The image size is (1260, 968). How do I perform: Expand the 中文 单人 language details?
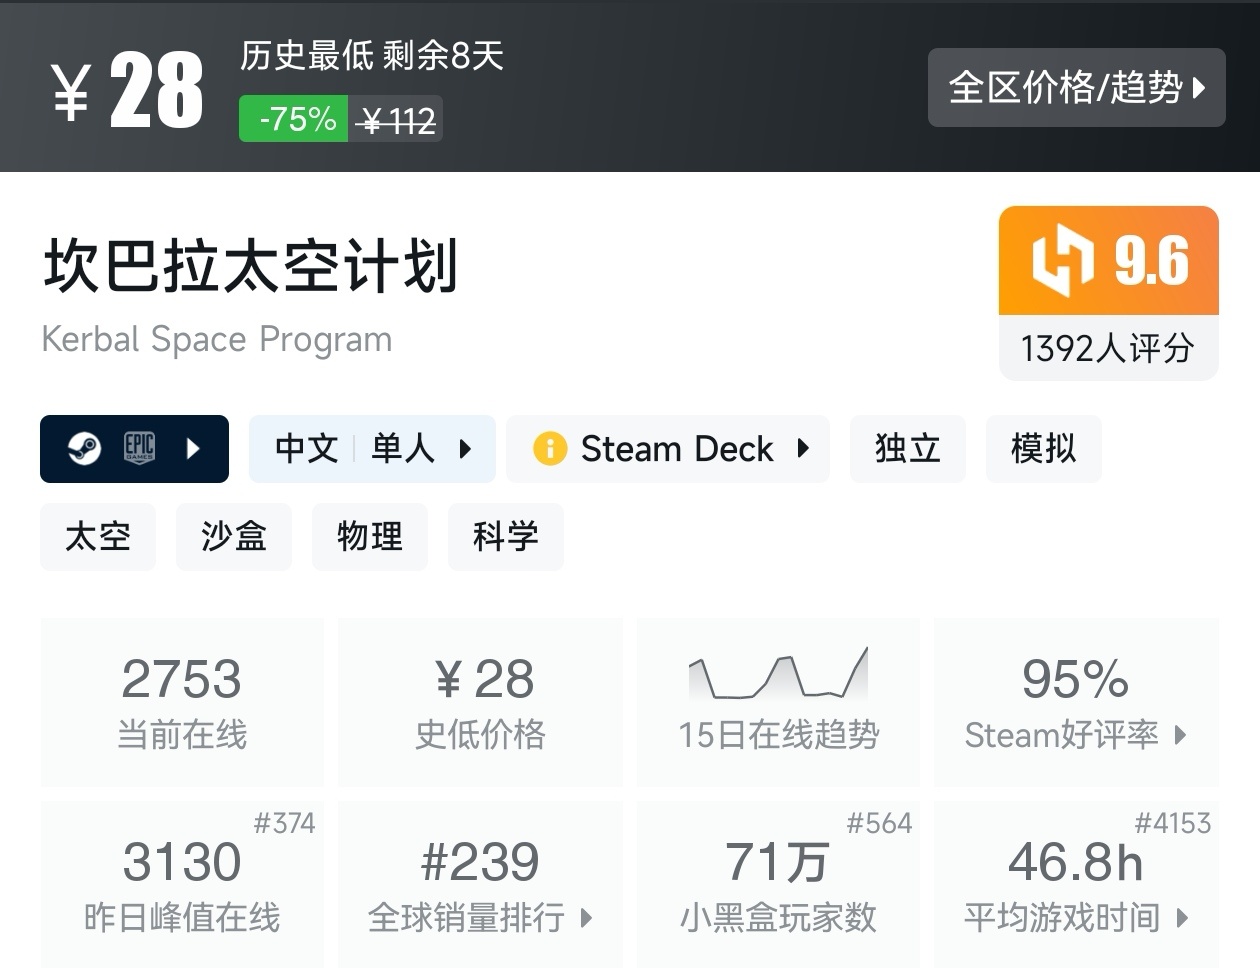click(x=372, y=449)
